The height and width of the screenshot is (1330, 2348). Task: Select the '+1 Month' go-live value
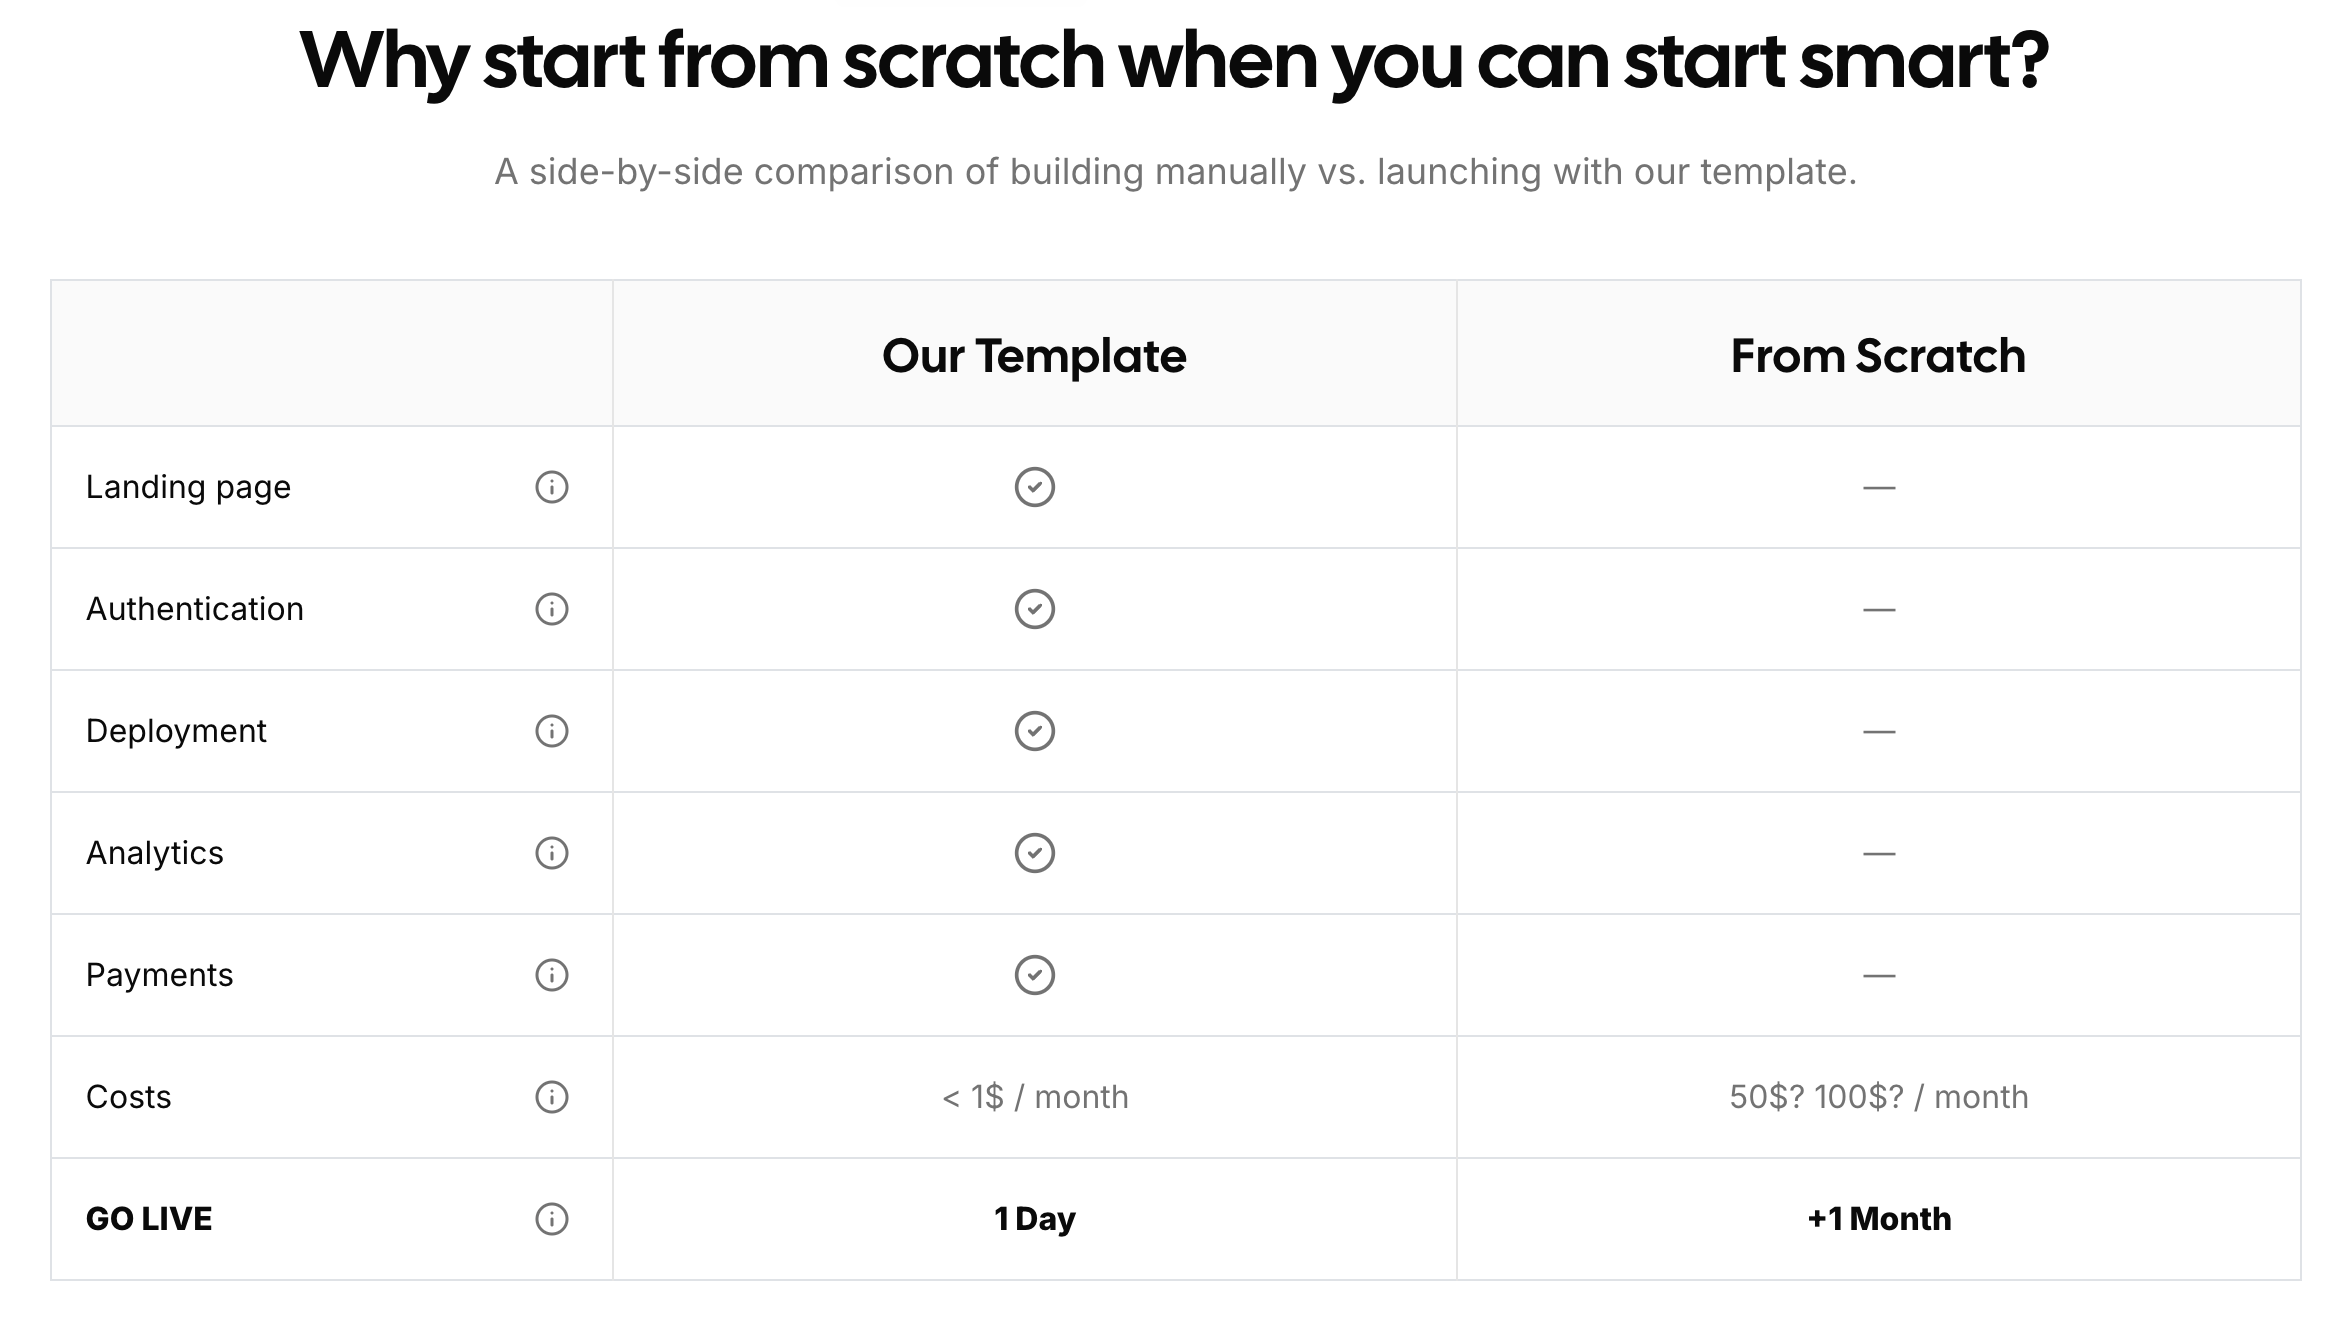click(x=1879, y=1219)
